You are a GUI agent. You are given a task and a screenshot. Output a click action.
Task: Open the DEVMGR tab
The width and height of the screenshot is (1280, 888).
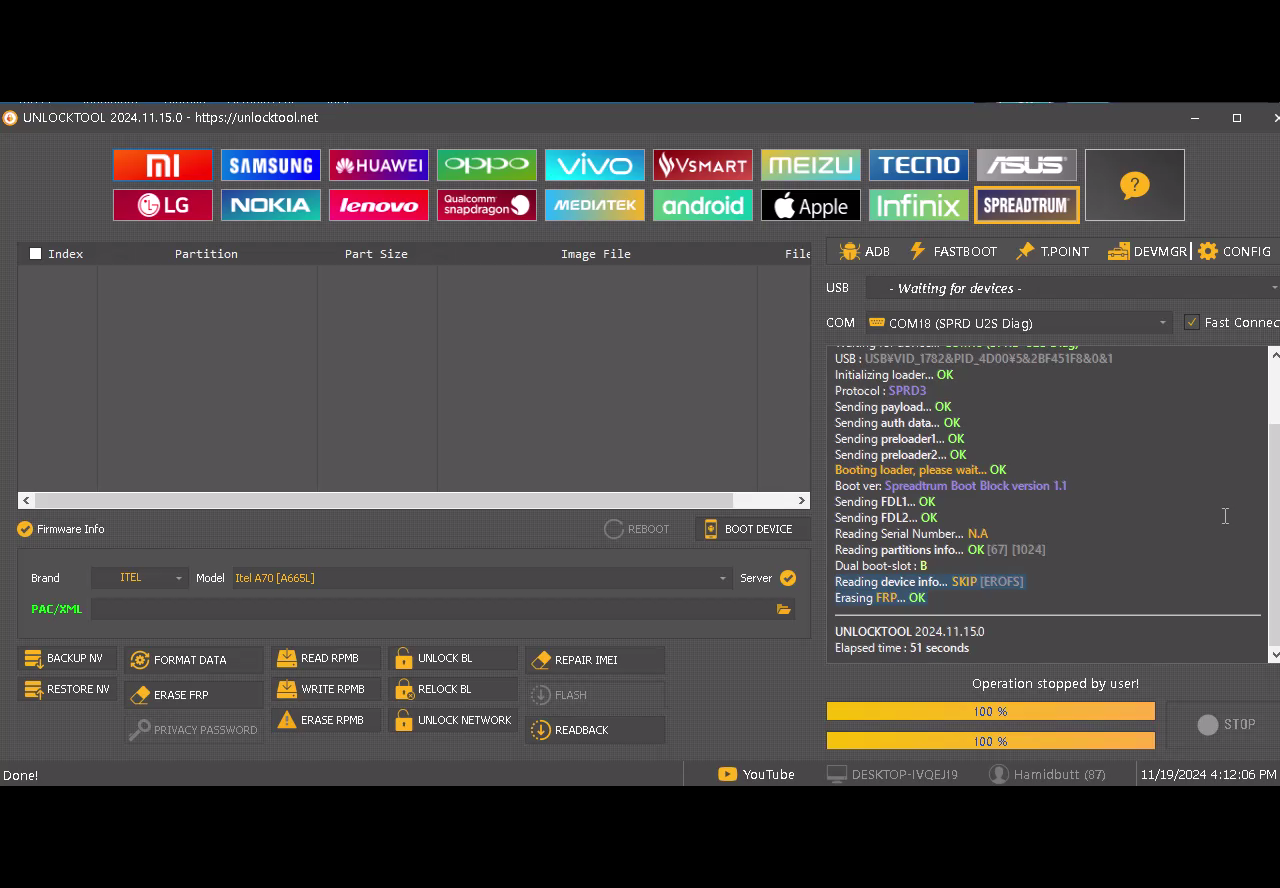pyautogui.click(x=1147, y=251)
